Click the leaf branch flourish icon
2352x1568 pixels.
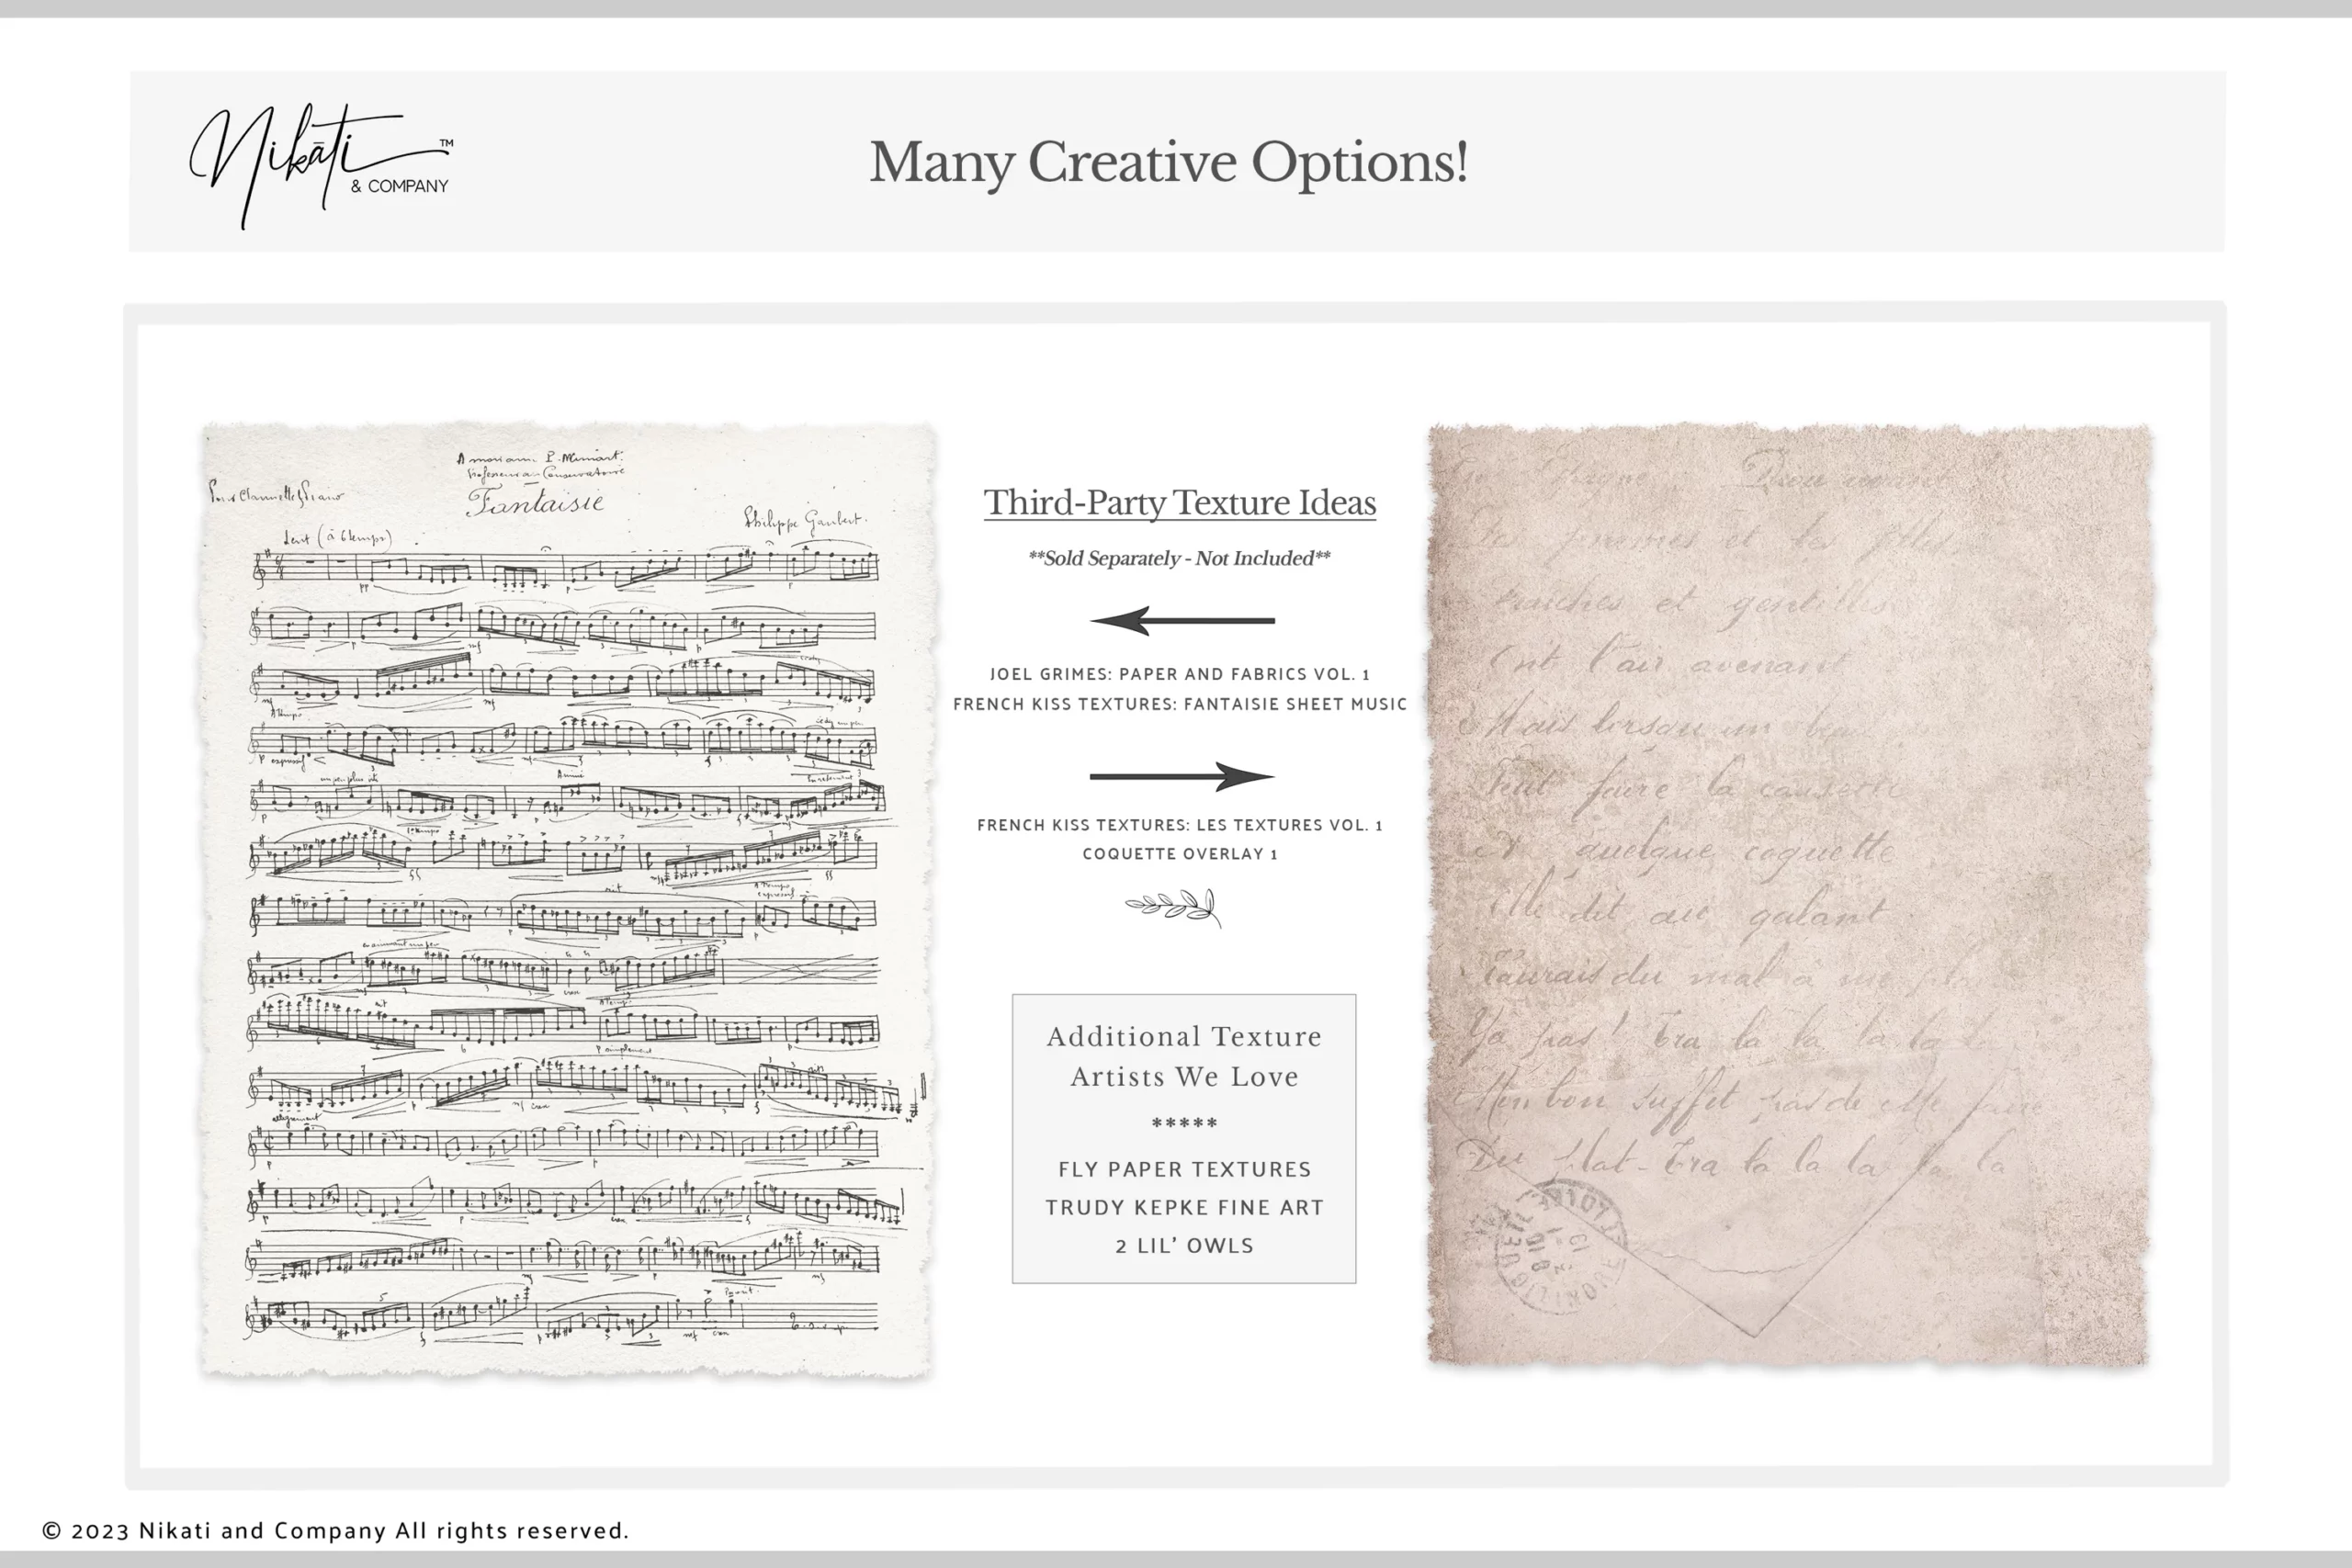pos(1174,907)
